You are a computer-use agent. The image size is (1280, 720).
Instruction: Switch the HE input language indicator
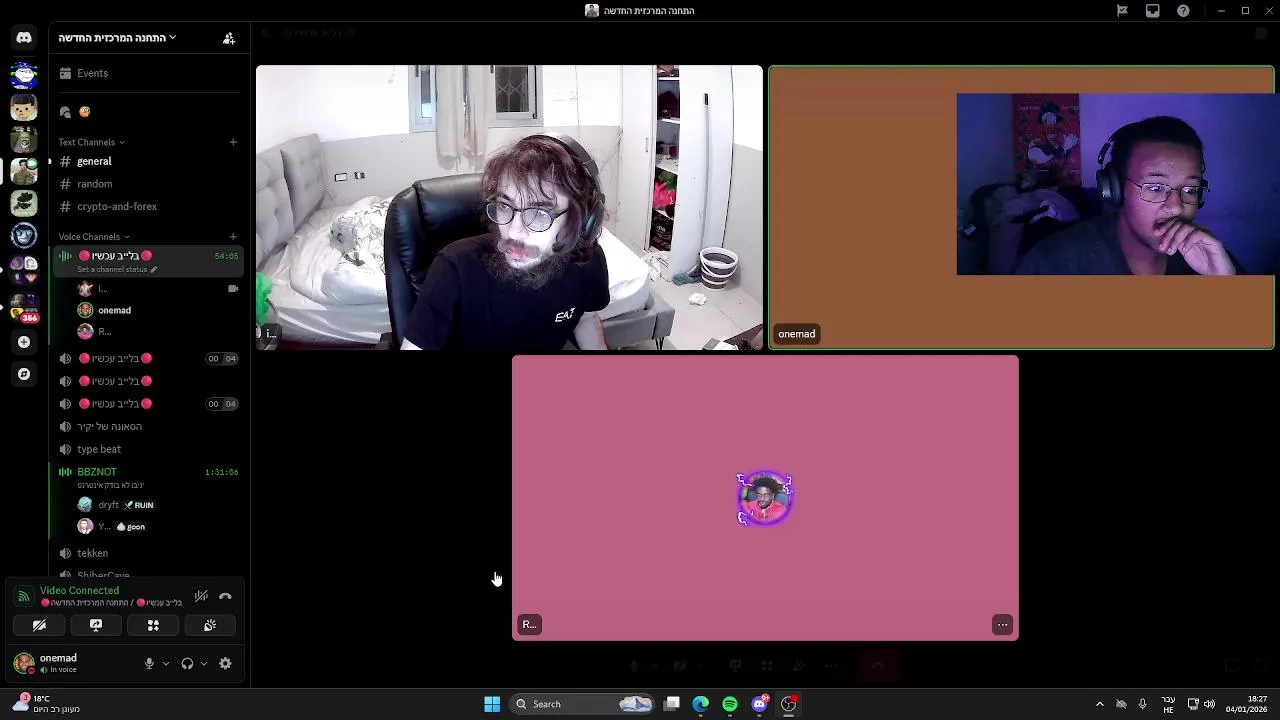pyautogui.click(x=1168, y=704)
